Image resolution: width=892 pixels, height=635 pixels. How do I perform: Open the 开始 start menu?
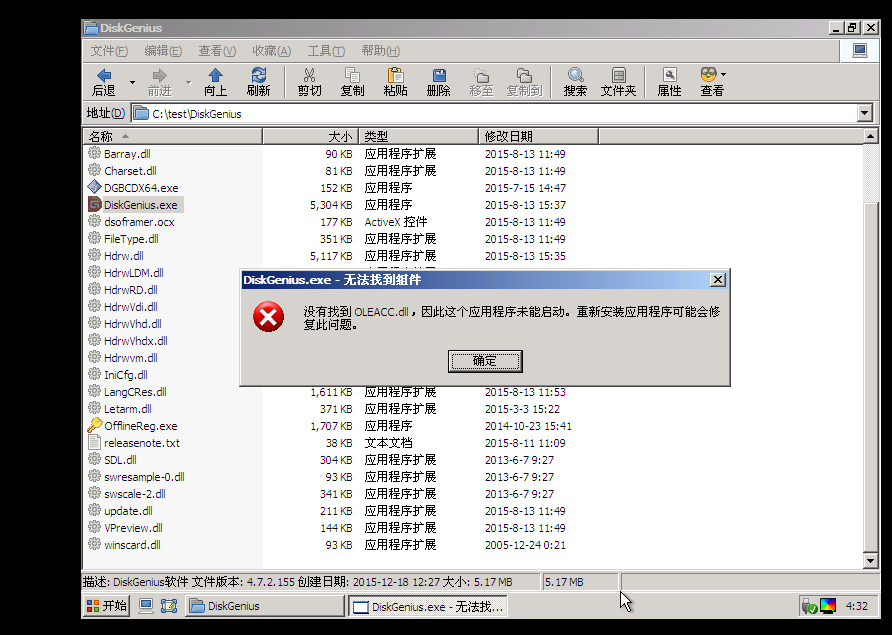106,606
